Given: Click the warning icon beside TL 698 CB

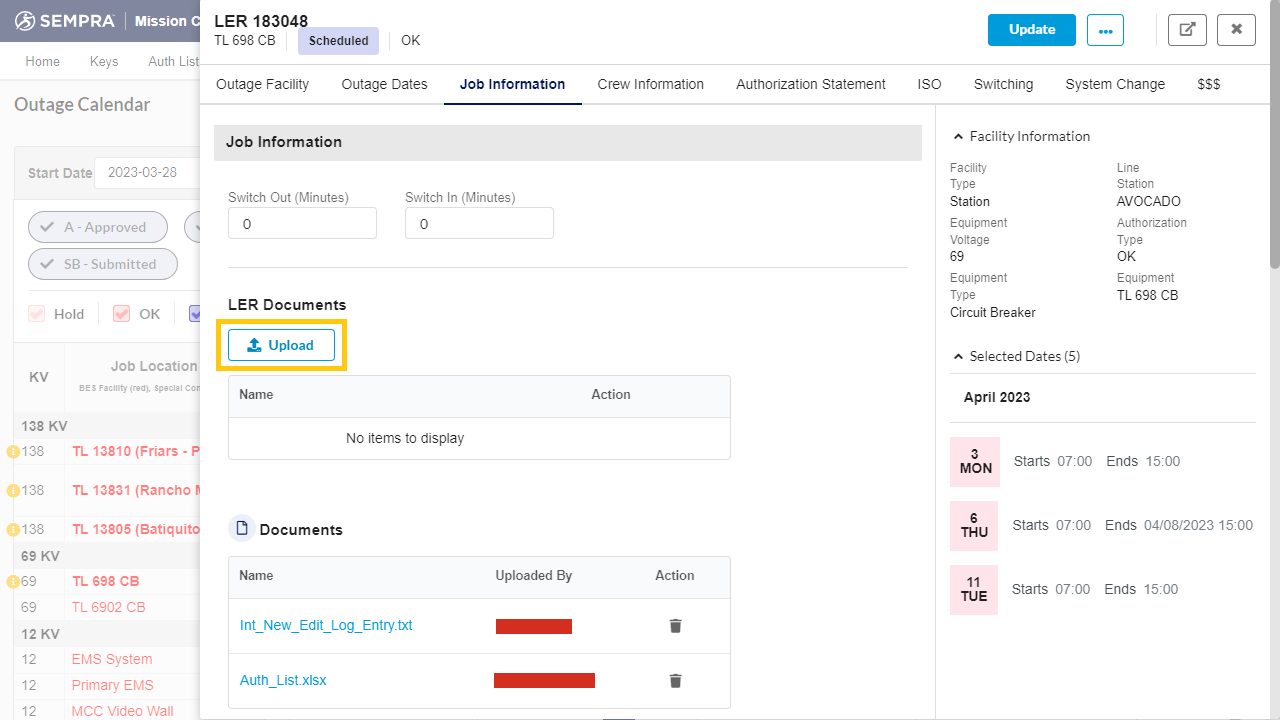Looking at the screenshot, I should [13, 581].
